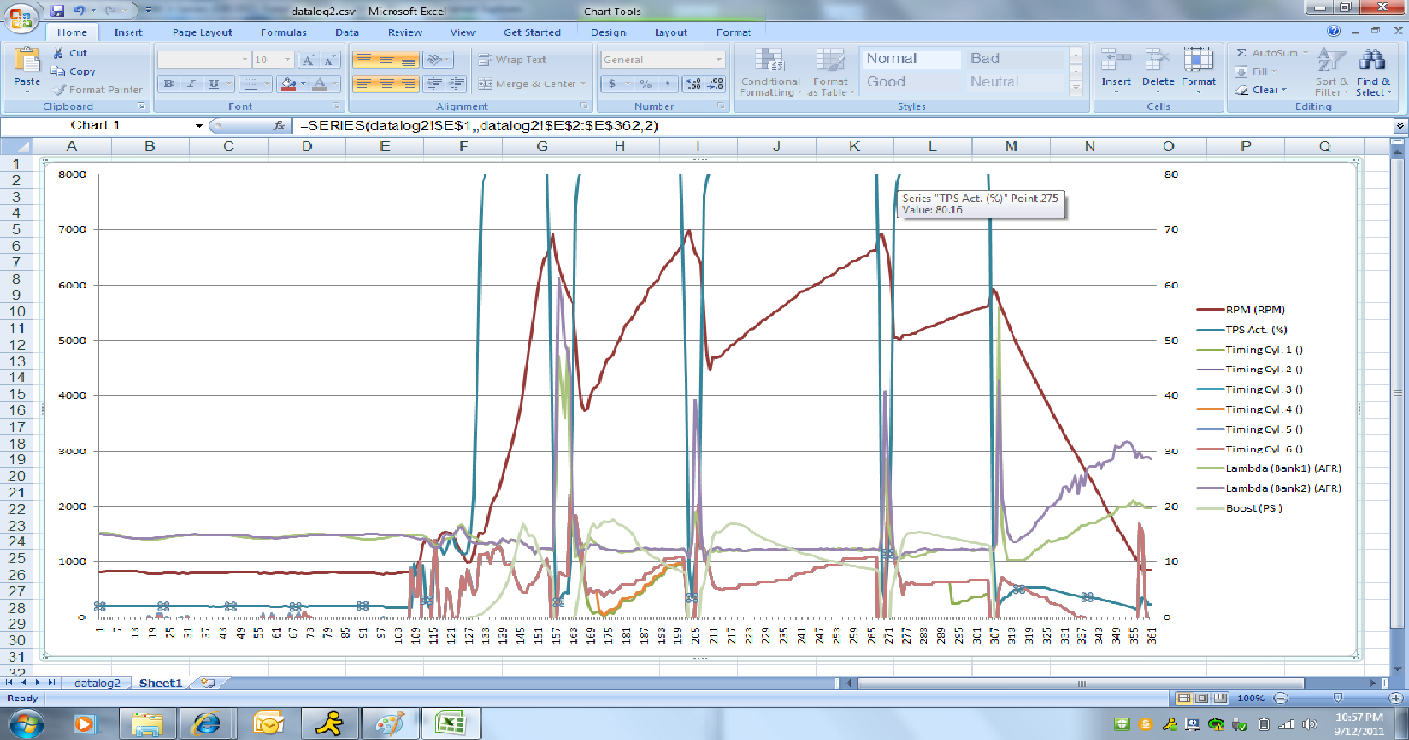
Task: Toggle center horizontal alignment
Action: coord(386,84)
